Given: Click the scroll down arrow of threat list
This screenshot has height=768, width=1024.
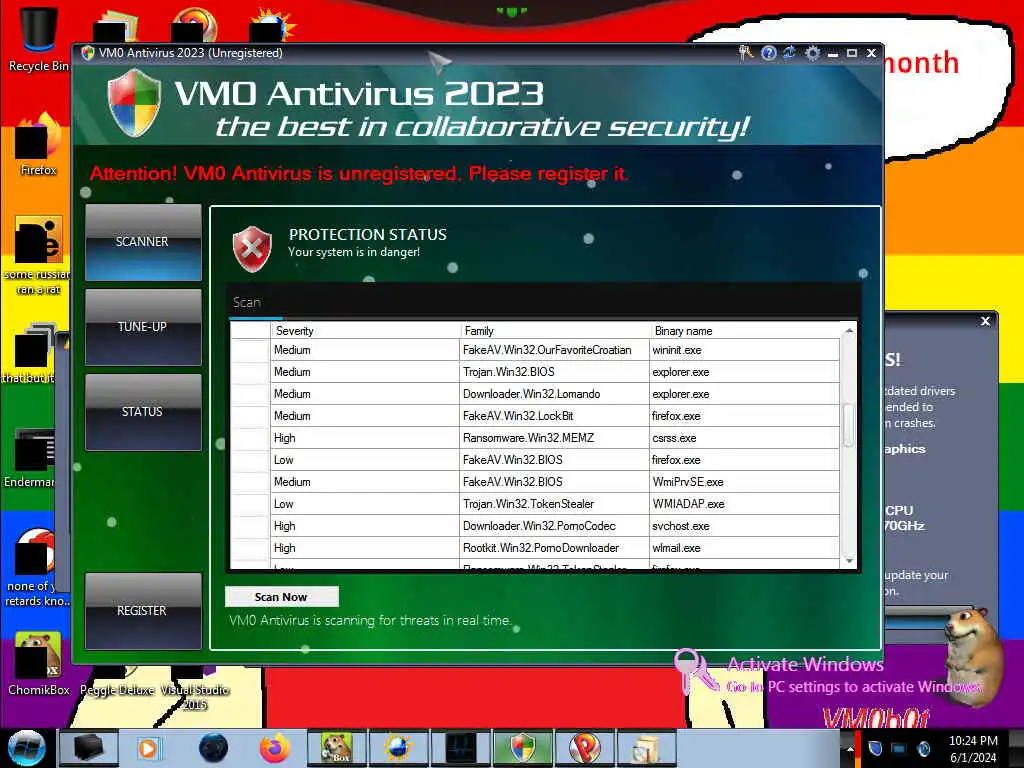Looking at the screenshot, I should click(x=848, y=560).
